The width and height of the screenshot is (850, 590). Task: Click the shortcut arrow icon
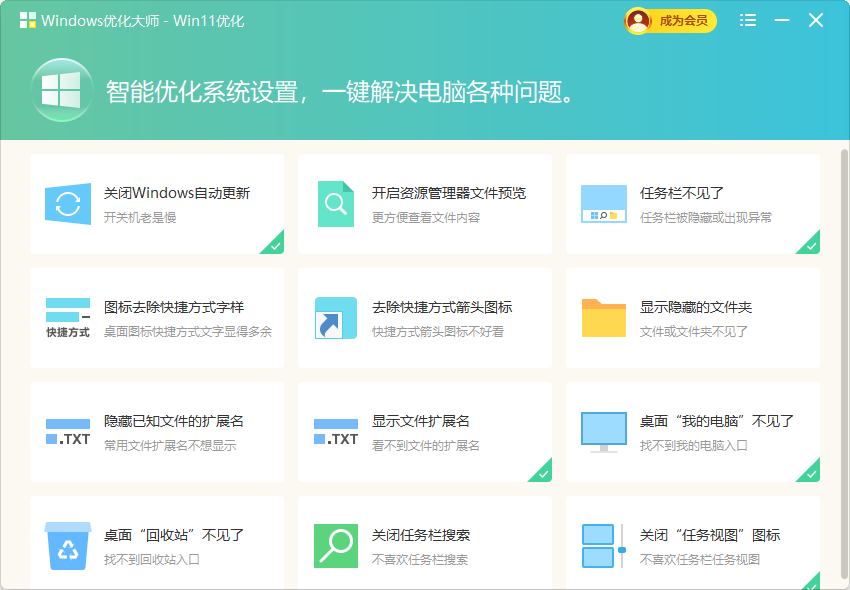pos(336,318)
